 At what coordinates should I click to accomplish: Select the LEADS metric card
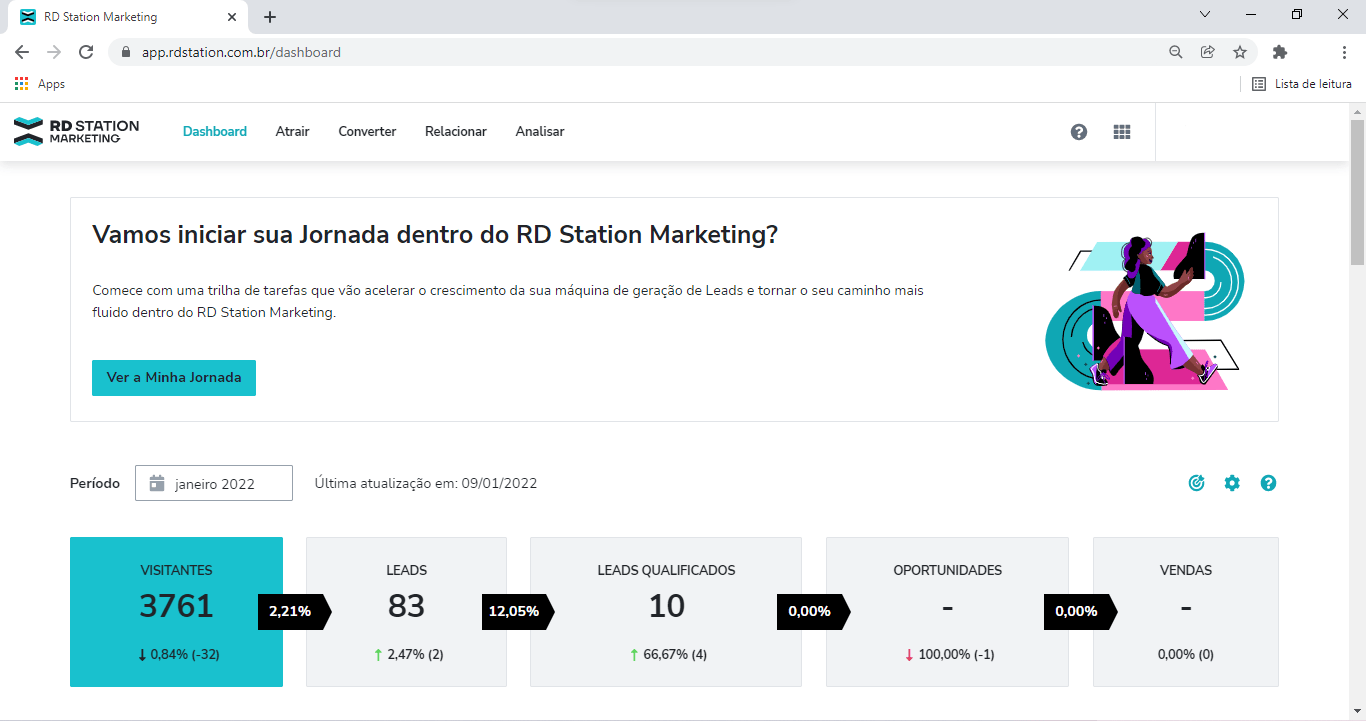[406, 612]
